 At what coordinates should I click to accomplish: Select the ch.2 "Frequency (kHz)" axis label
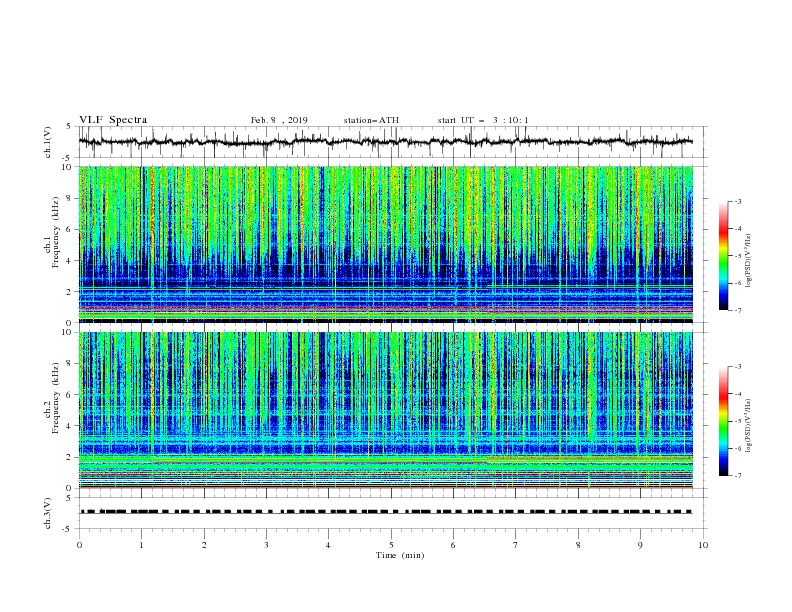[56, 397]
